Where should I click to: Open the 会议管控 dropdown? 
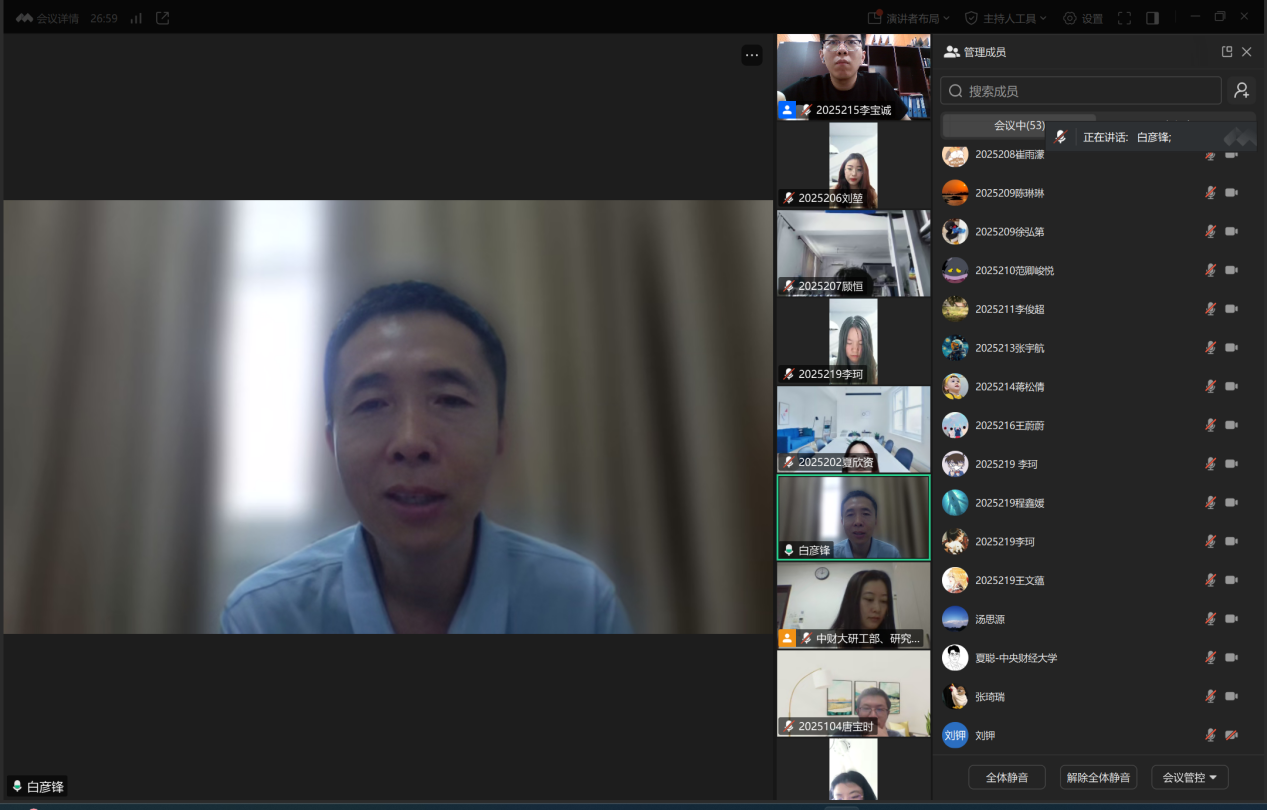[1189, 777]
